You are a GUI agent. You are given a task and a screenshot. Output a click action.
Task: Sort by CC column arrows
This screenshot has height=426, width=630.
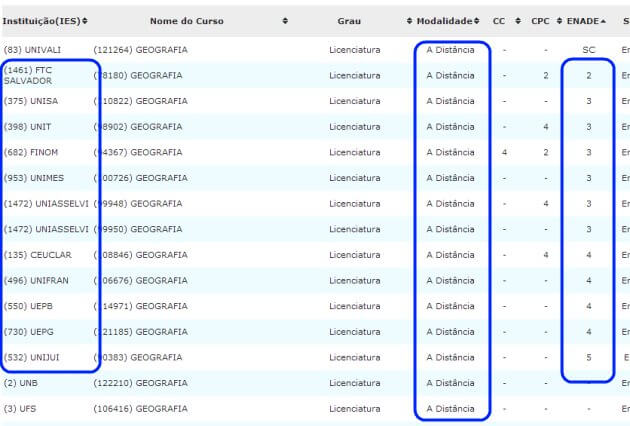click(518, 21)
